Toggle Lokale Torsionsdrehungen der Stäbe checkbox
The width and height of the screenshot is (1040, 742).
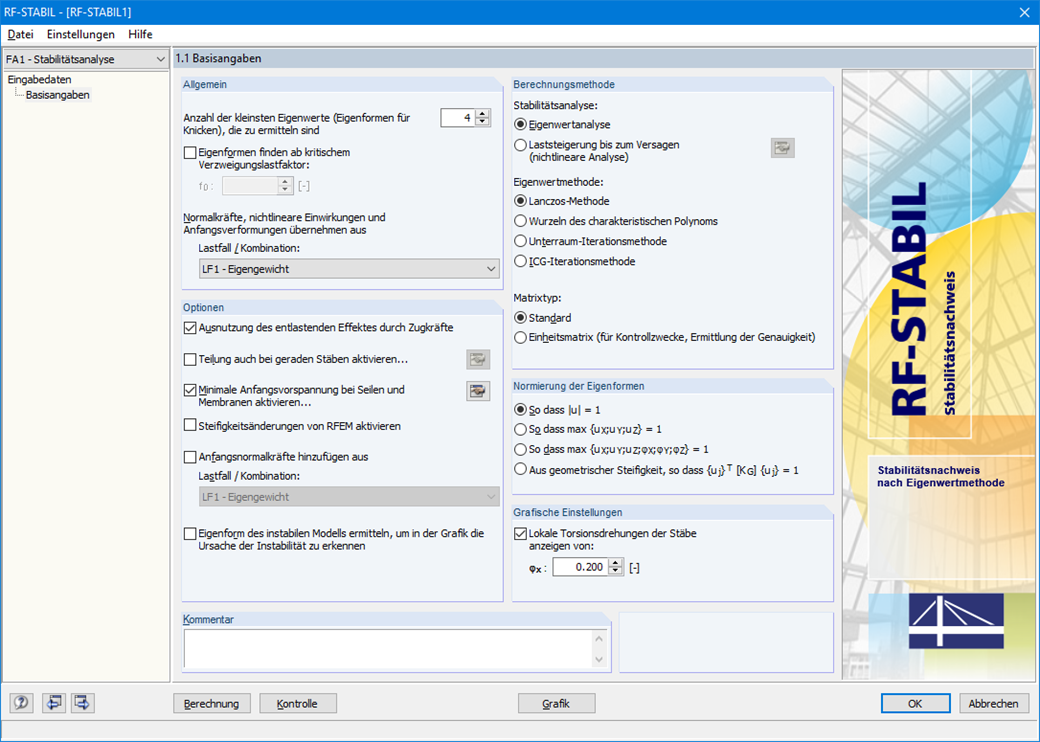(x=521, y=534)
